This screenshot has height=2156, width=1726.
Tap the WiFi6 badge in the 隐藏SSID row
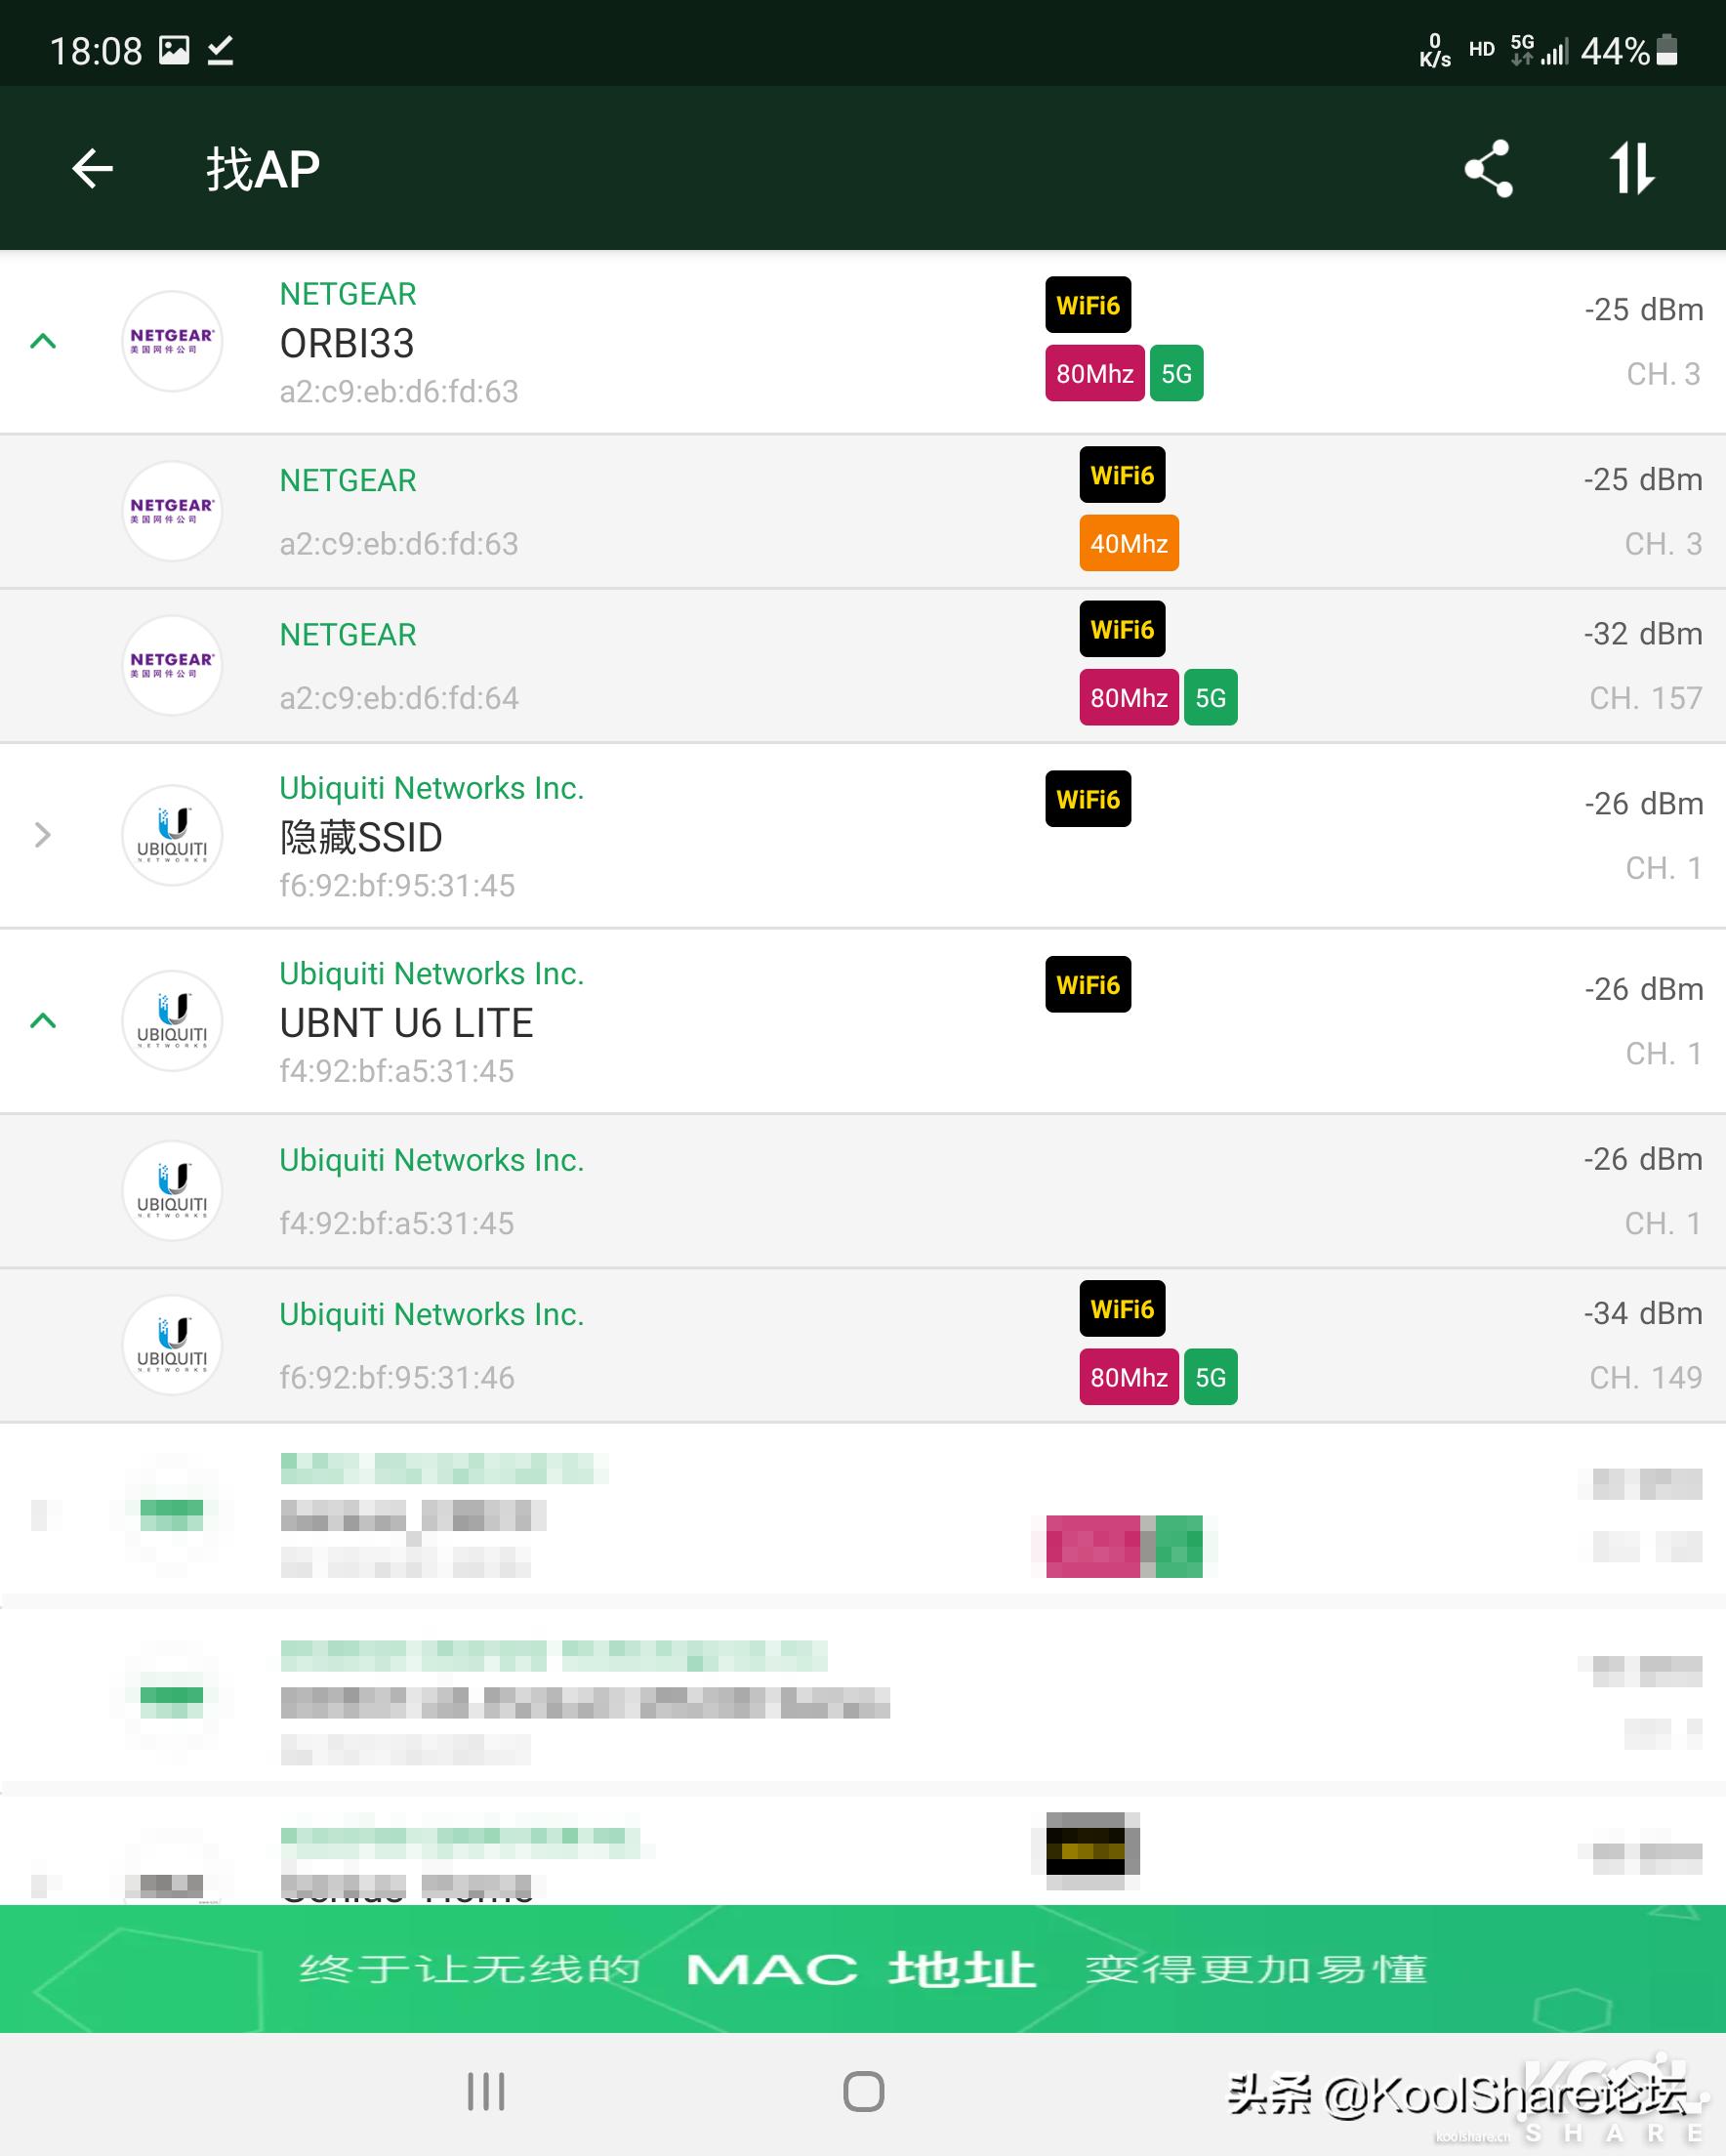1088,799
